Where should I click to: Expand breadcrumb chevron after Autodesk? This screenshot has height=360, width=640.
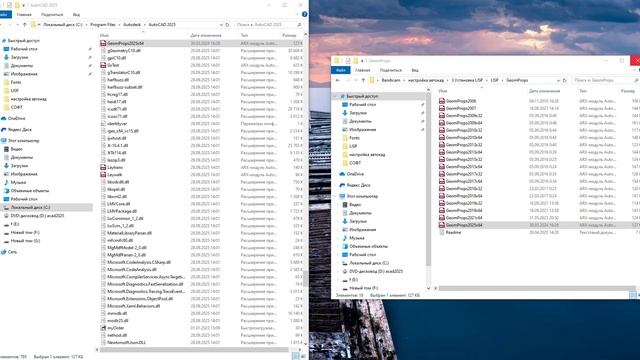point(144,25)
